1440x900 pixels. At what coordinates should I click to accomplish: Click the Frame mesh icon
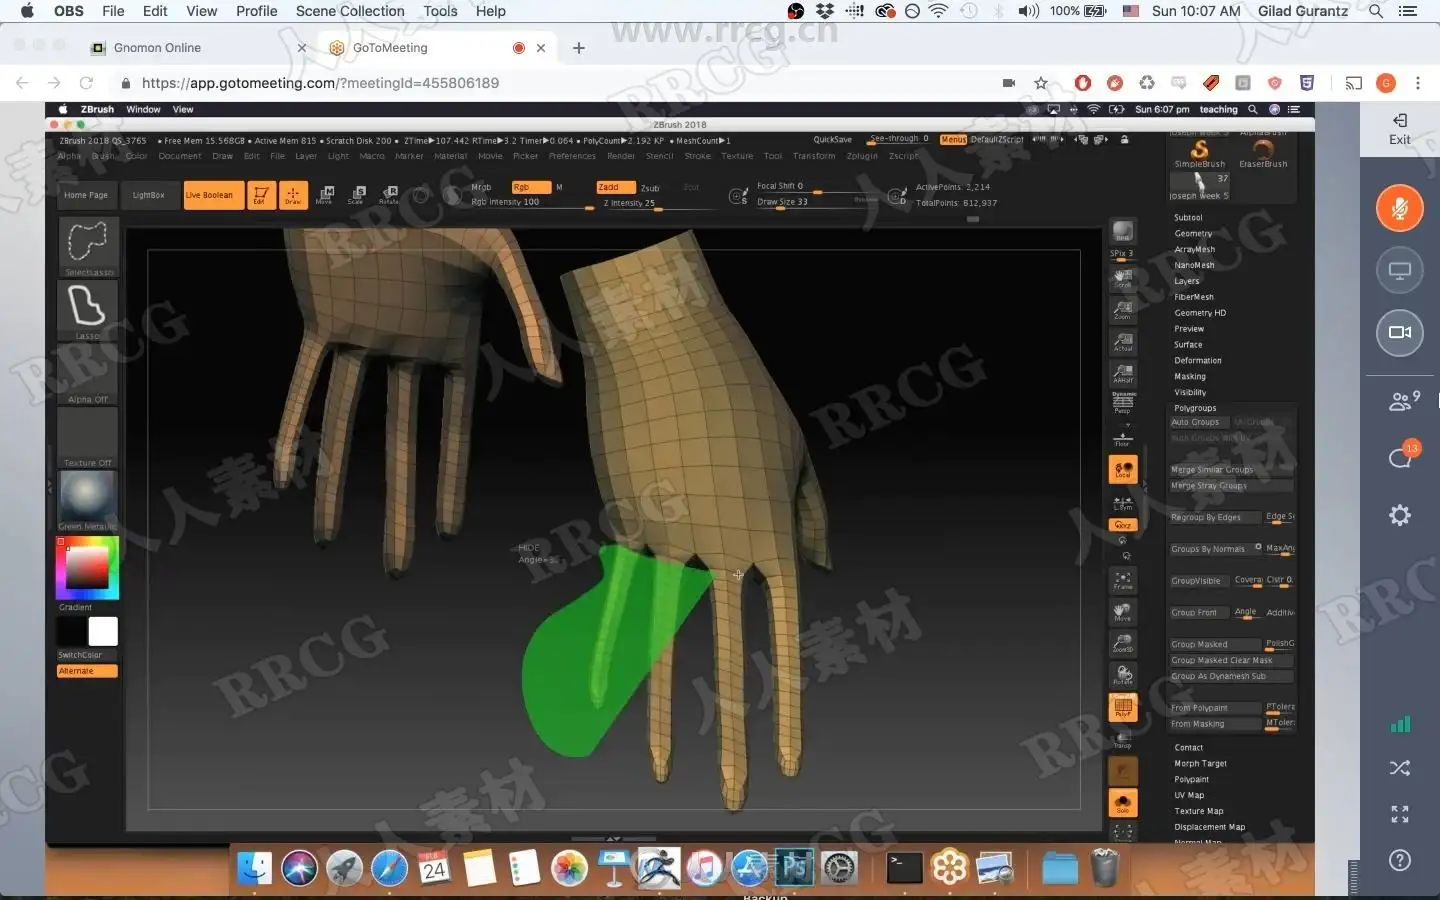click(x=1123, y=580)
